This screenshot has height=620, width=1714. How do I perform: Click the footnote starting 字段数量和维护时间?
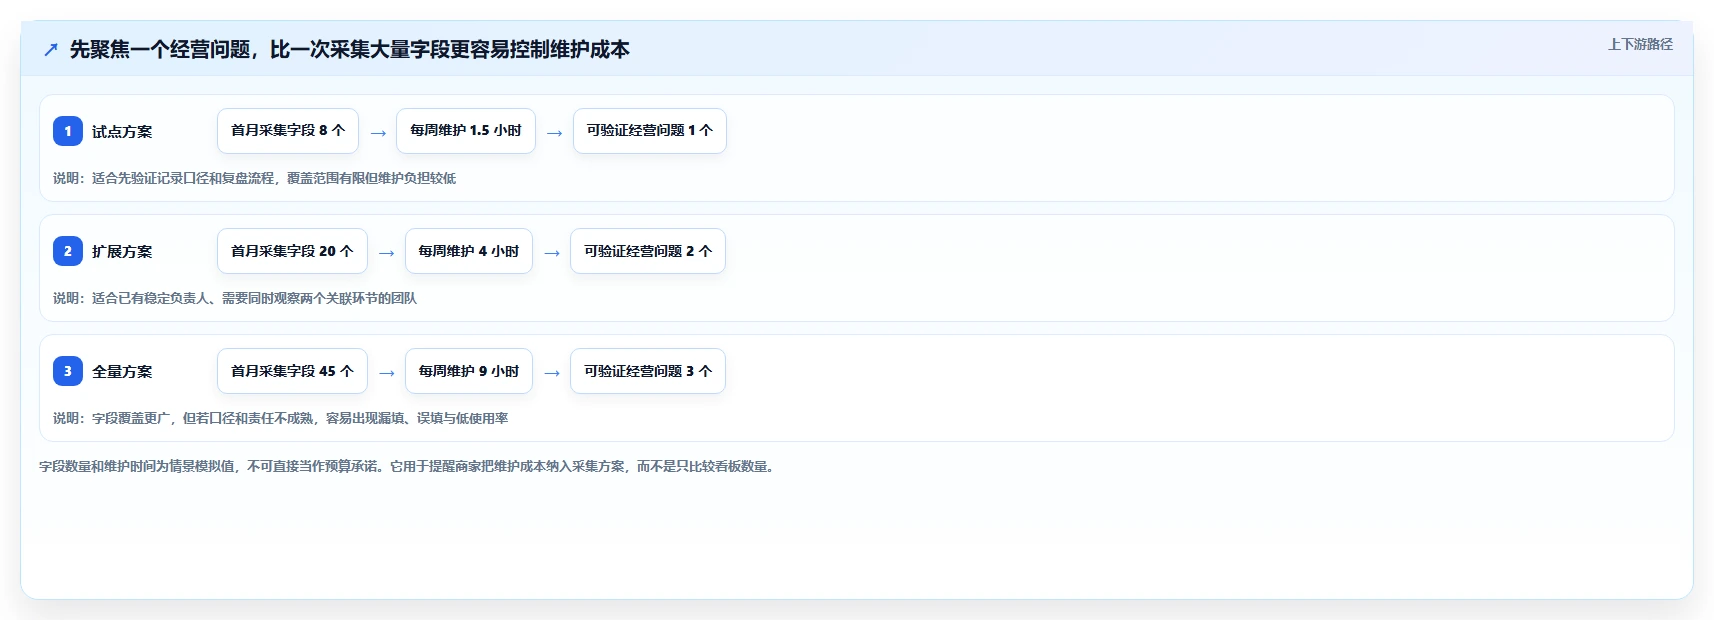pos(408,466)
